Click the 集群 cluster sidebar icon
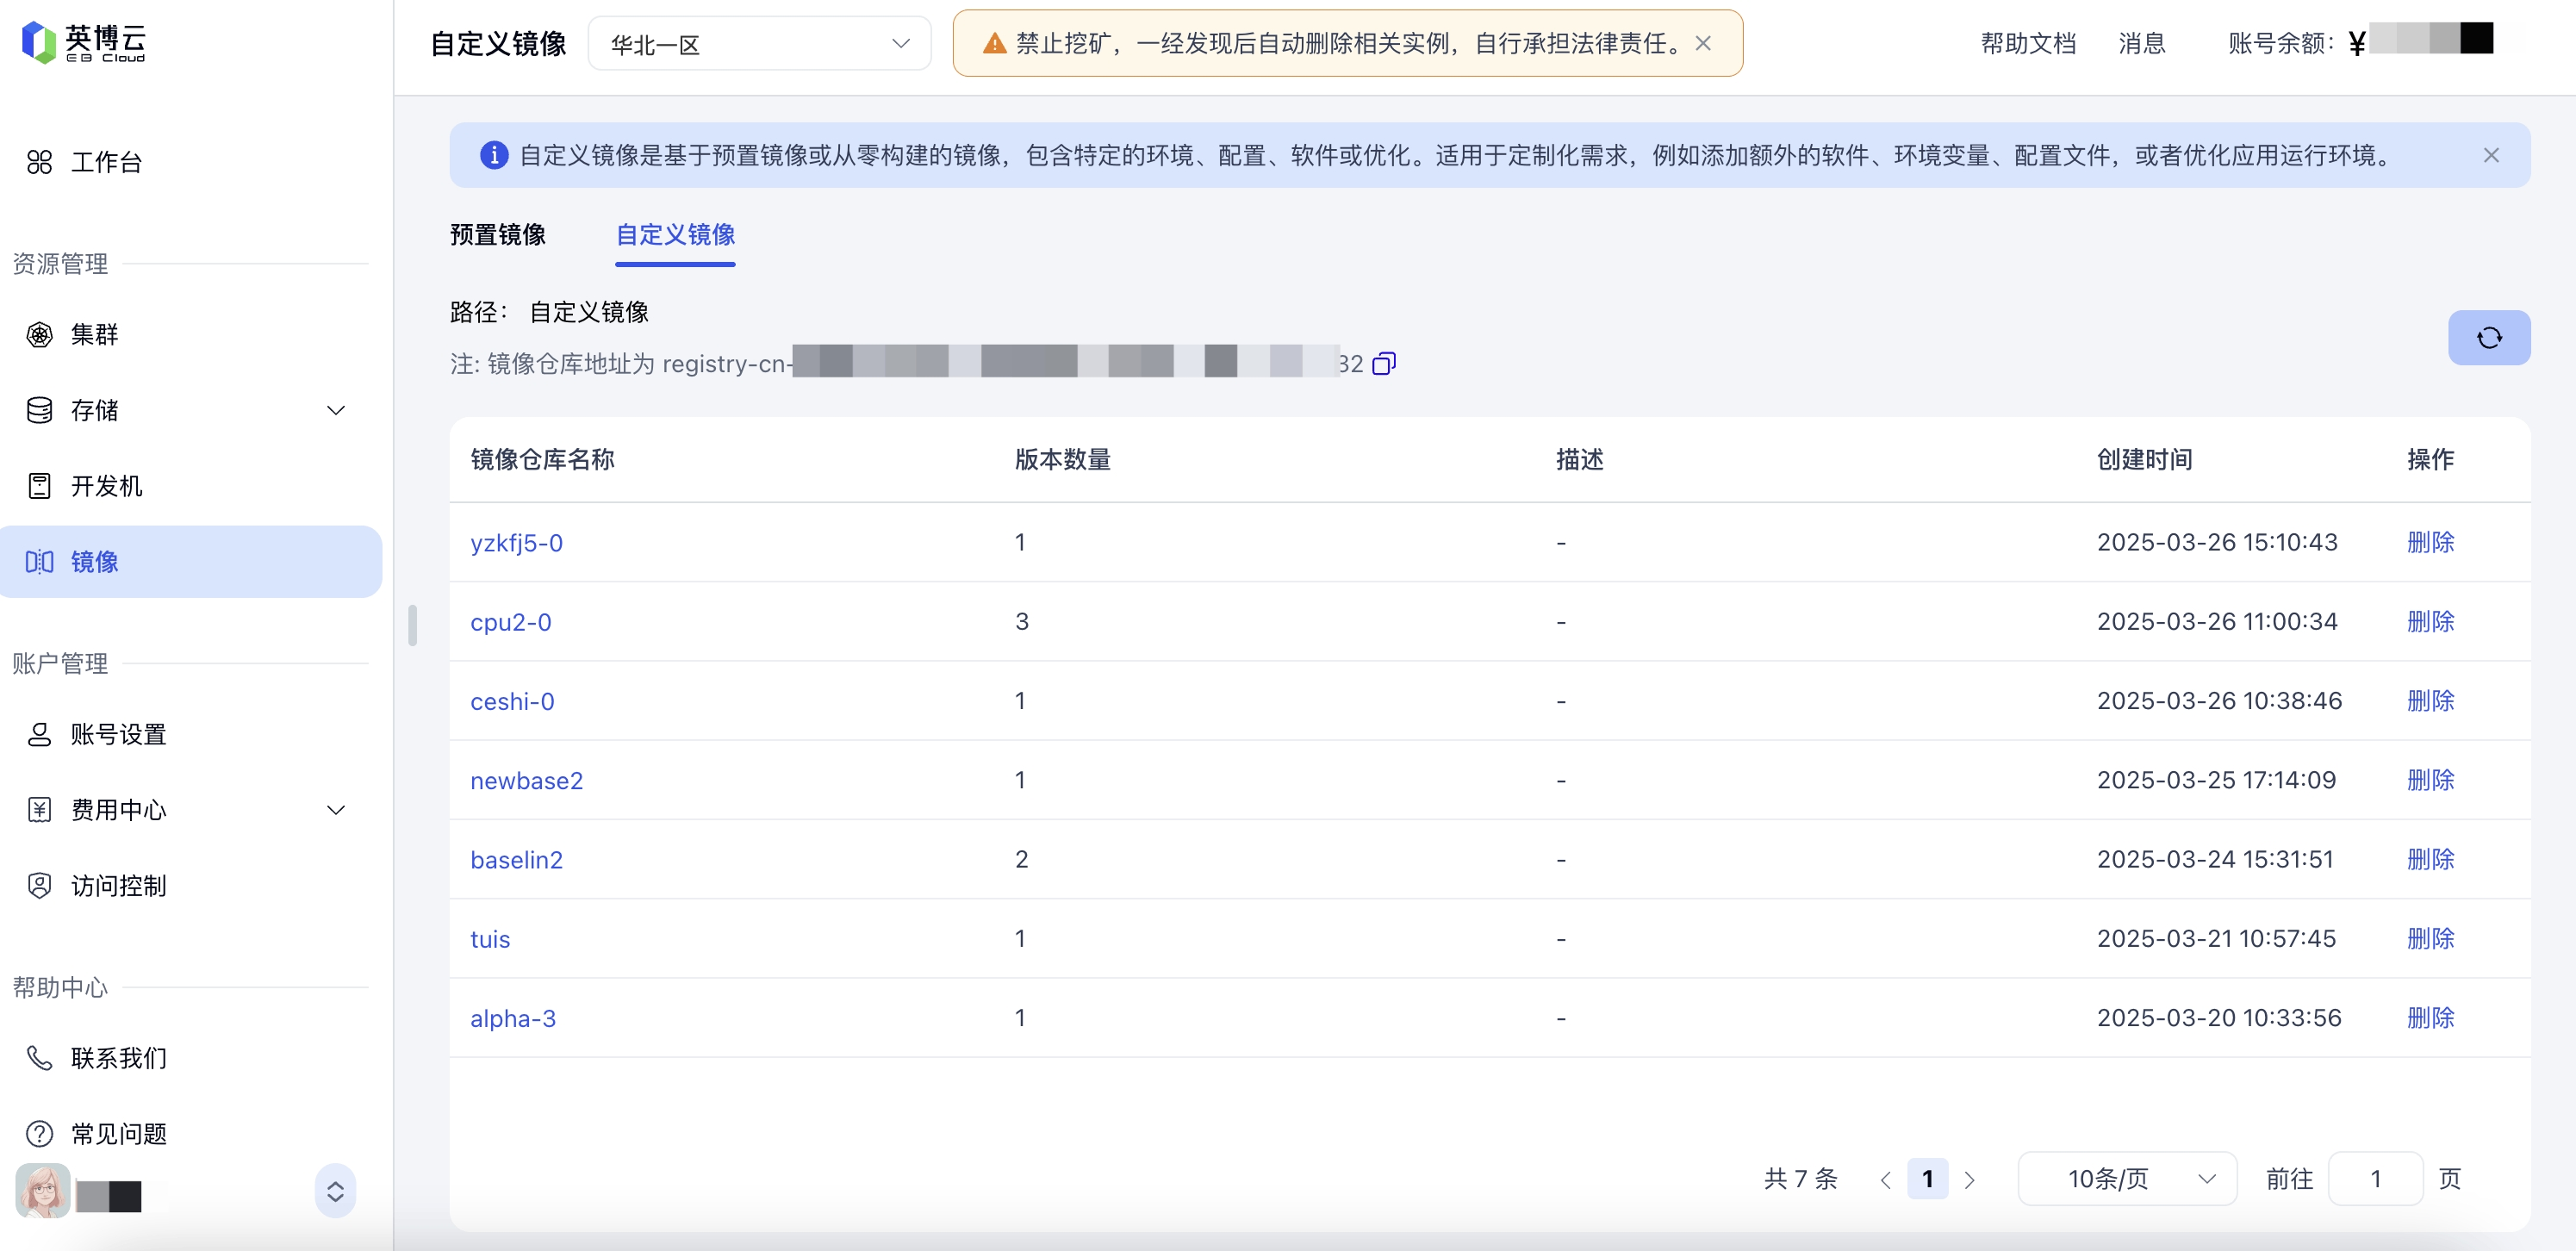The height and width of the screenshot is (1251, 2576). pyautogui.click(x=40, y=334)
